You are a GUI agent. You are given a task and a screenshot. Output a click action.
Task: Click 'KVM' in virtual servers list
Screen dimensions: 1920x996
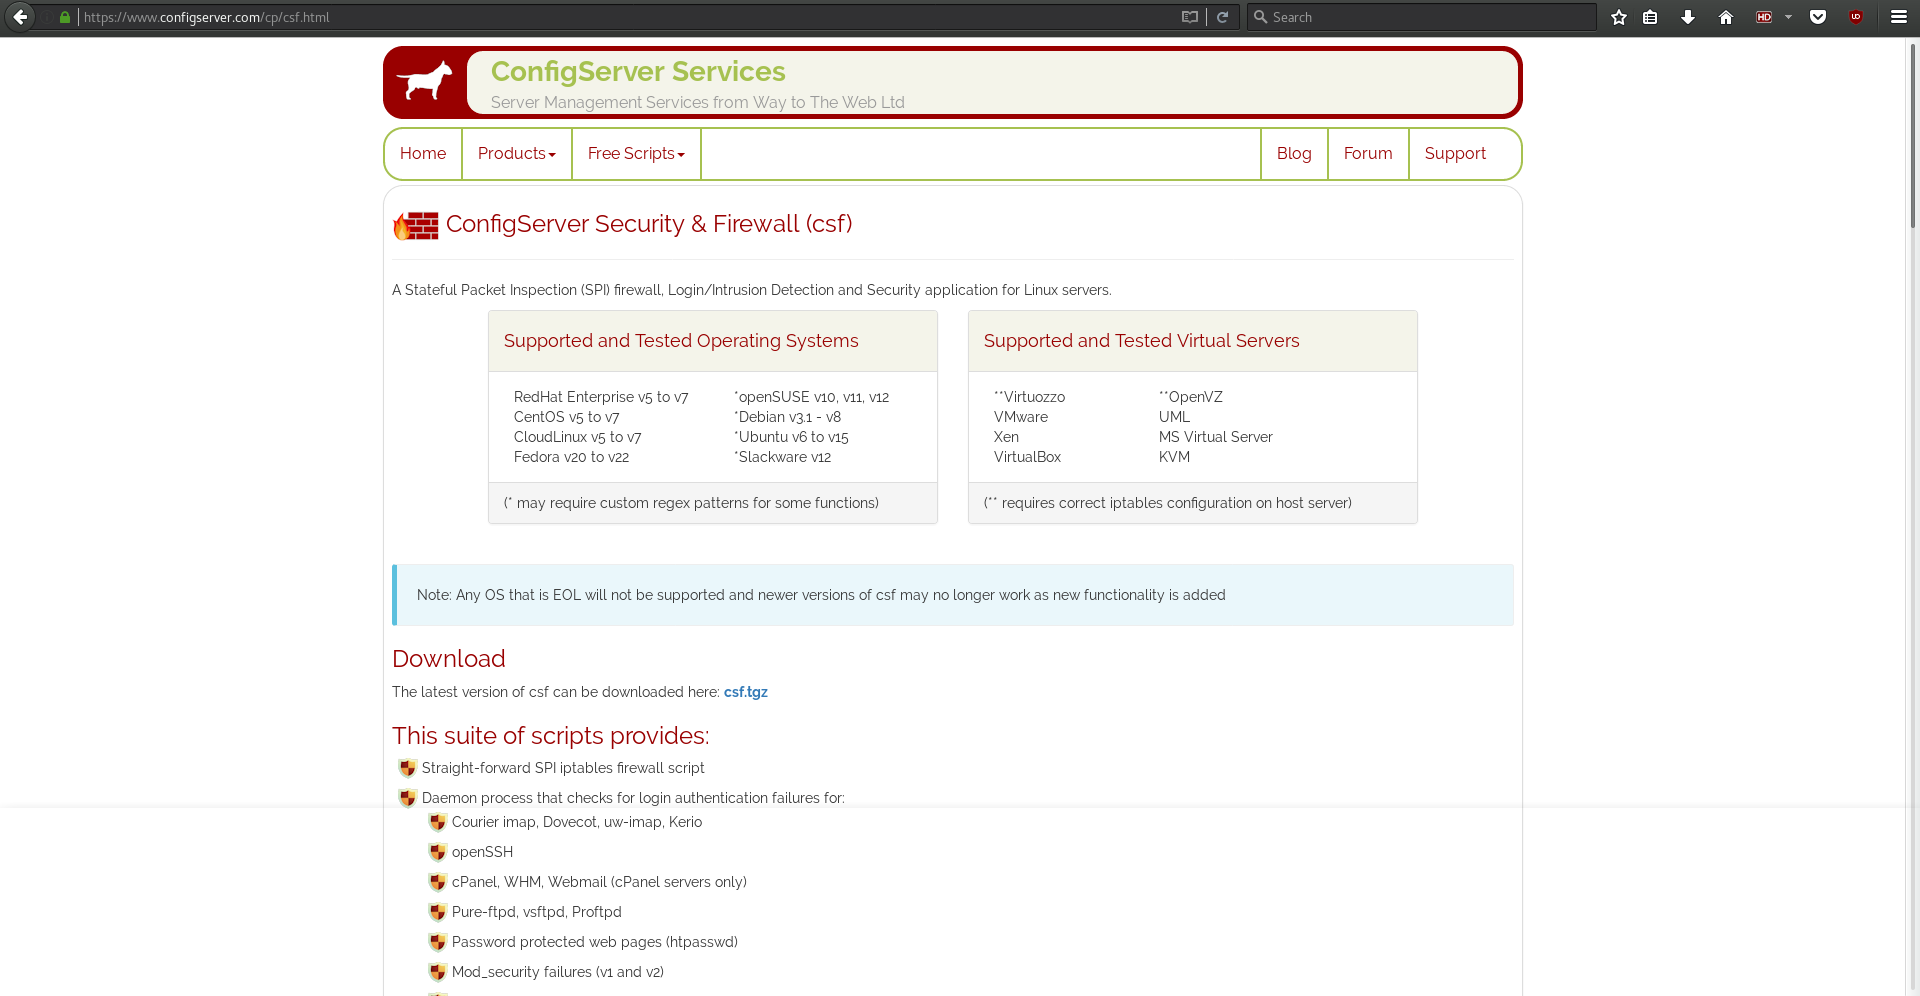[1174, 457]
